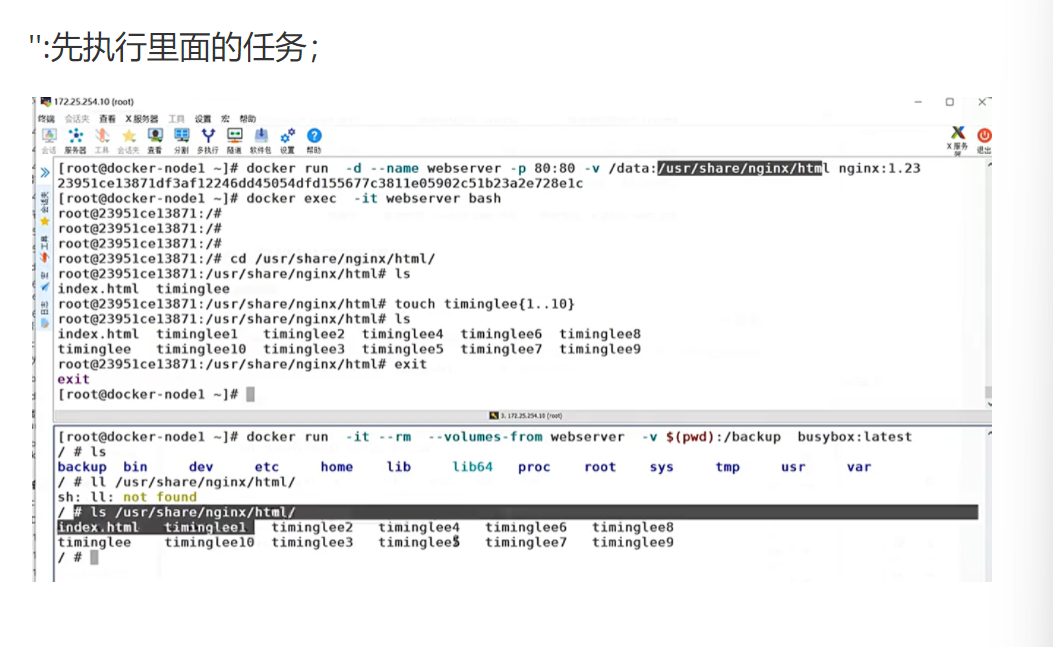Screen dimensions: 1053x647
Task: Open the 工具 menu in menu bar
Action: click(x=176, y=119)
